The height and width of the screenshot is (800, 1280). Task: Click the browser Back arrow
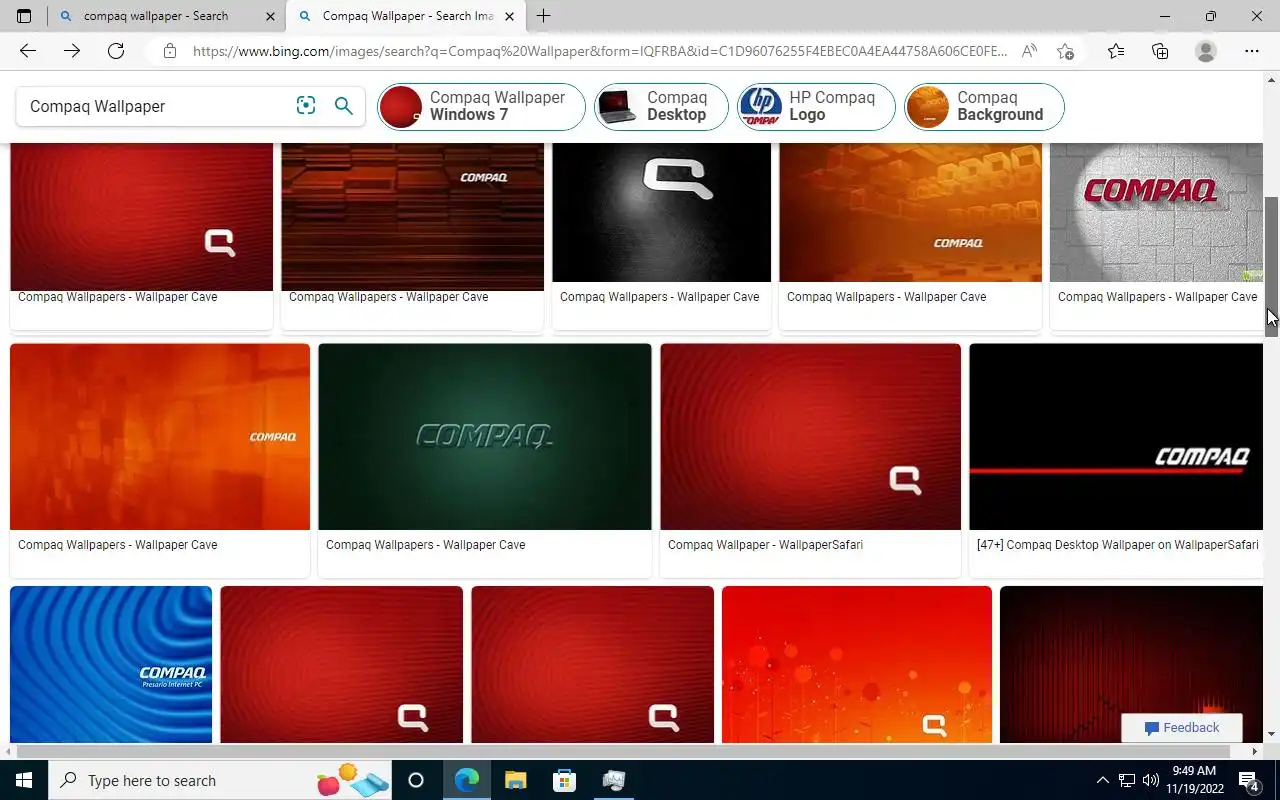click(x=27, y=51)
